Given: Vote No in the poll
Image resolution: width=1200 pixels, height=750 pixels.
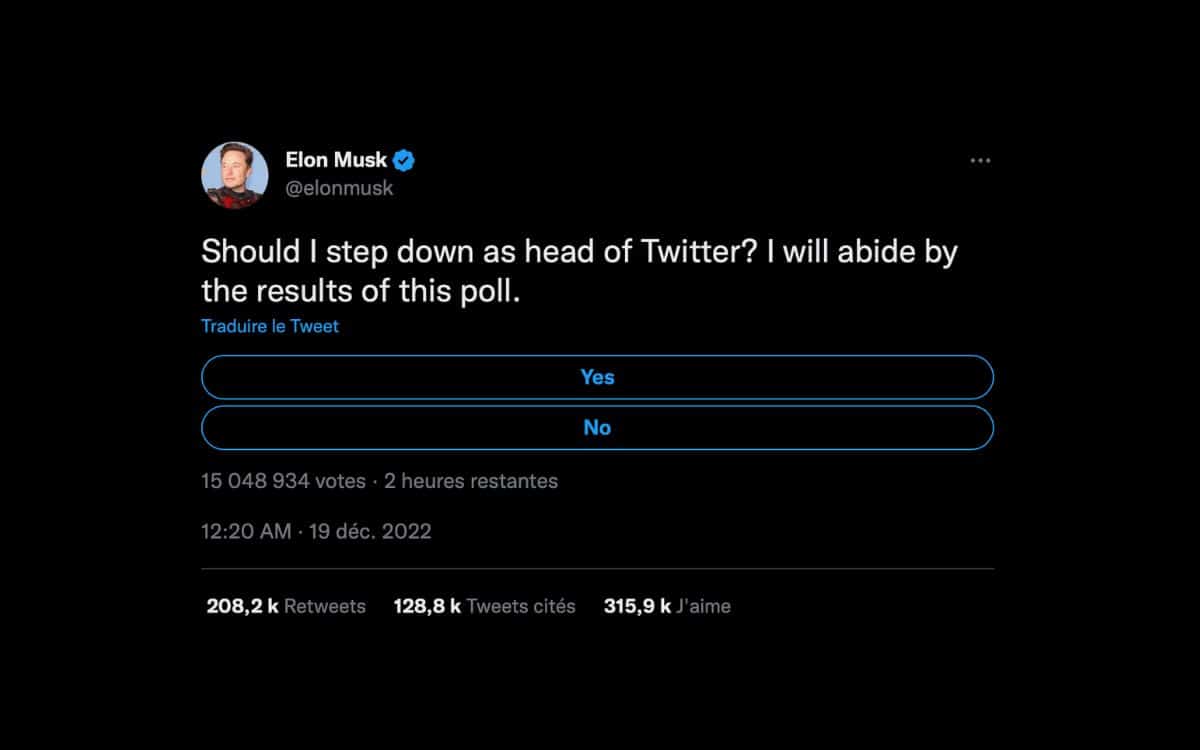Looking at the screenshot, I should point(597,427).
